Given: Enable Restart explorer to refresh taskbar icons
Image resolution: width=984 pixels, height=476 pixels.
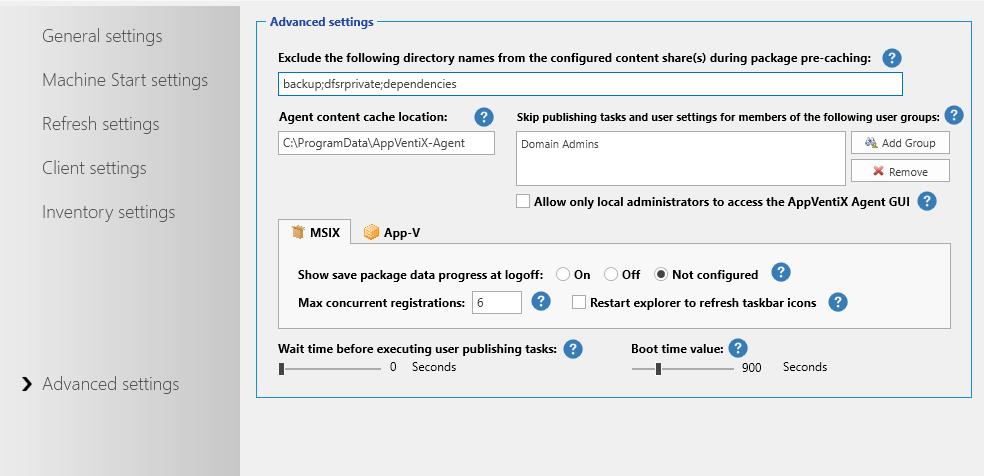Looking at the screenshot, I should [579, 303].
